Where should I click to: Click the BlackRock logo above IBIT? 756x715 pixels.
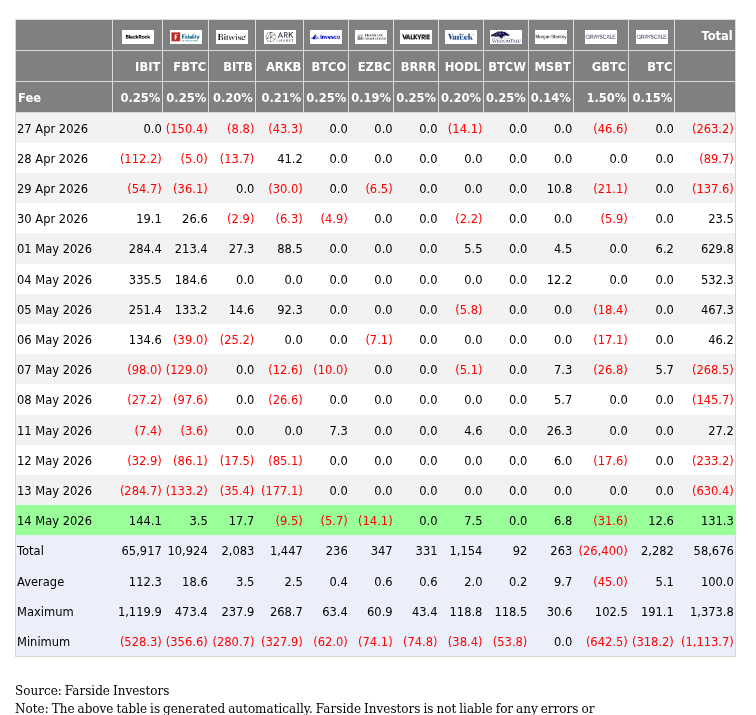(138, 37)
